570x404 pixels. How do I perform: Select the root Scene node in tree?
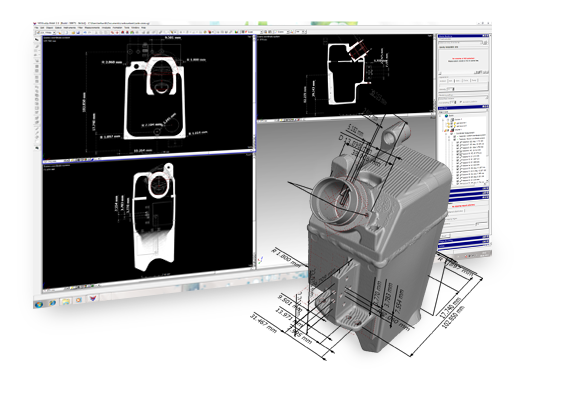tap(450, 116)
